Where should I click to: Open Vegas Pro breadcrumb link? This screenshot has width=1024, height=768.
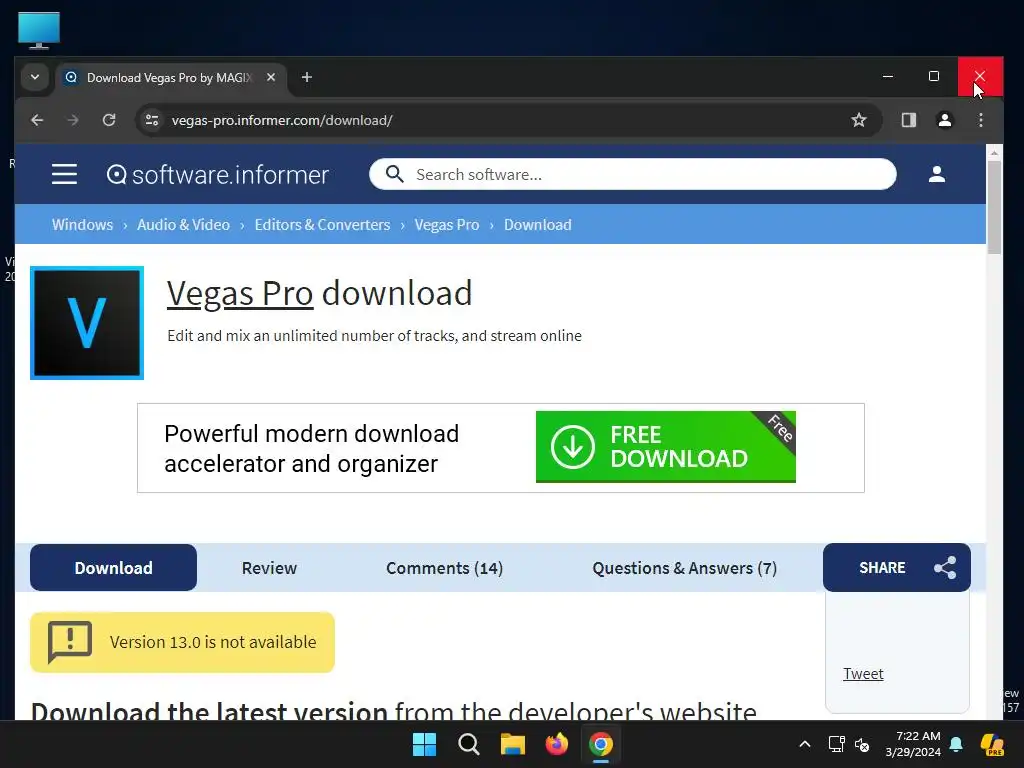(x=447, y=225)
